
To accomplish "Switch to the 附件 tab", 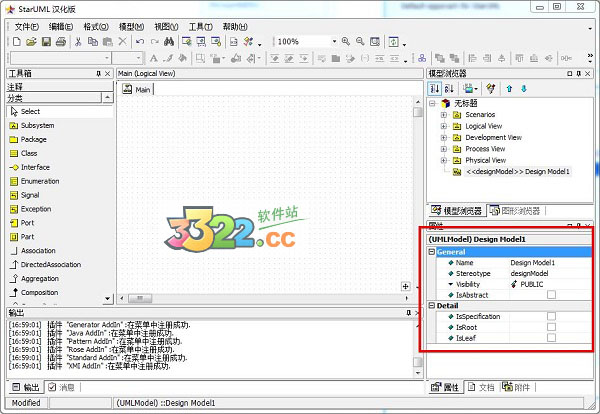I will (x=516, y=387).
